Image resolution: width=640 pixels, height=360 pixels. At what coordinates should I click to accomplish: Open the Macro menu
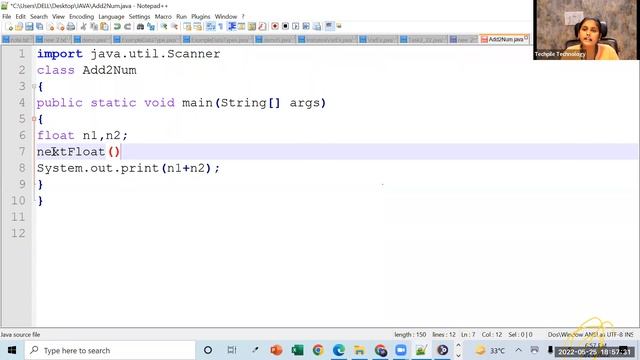(163, 16)
